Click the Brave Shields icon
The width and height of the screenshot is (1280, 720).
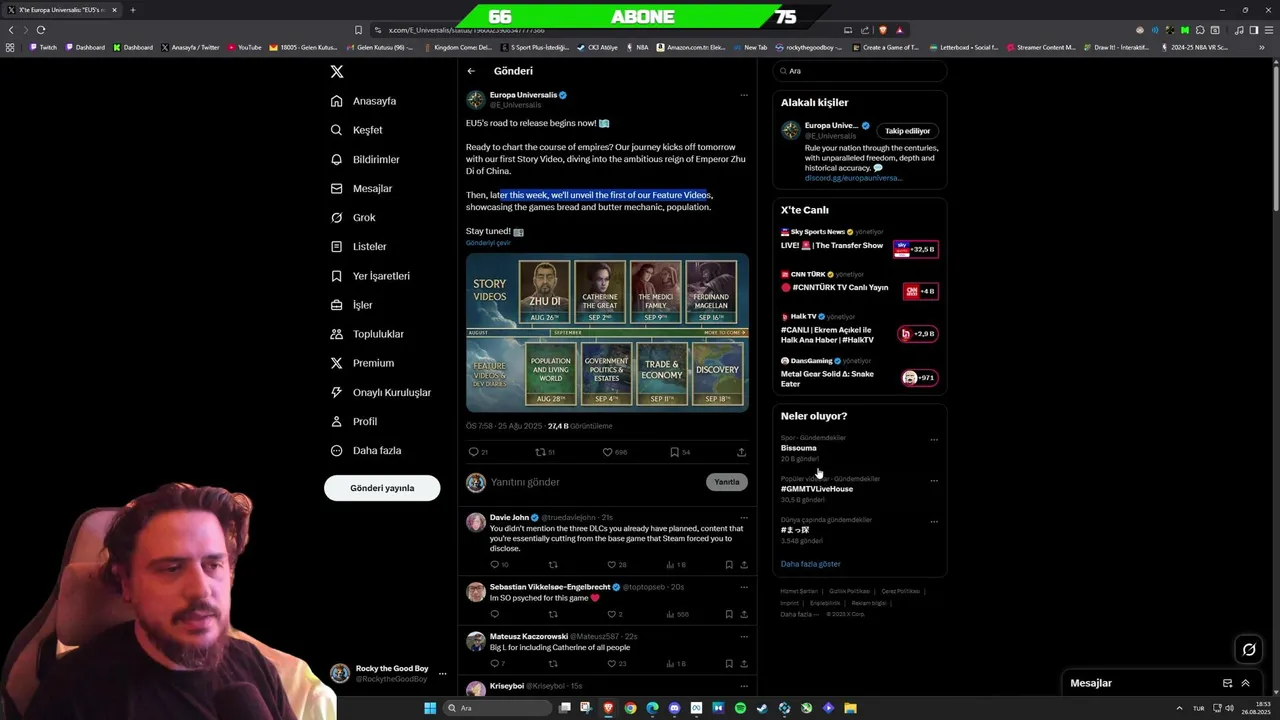(883, 30)
